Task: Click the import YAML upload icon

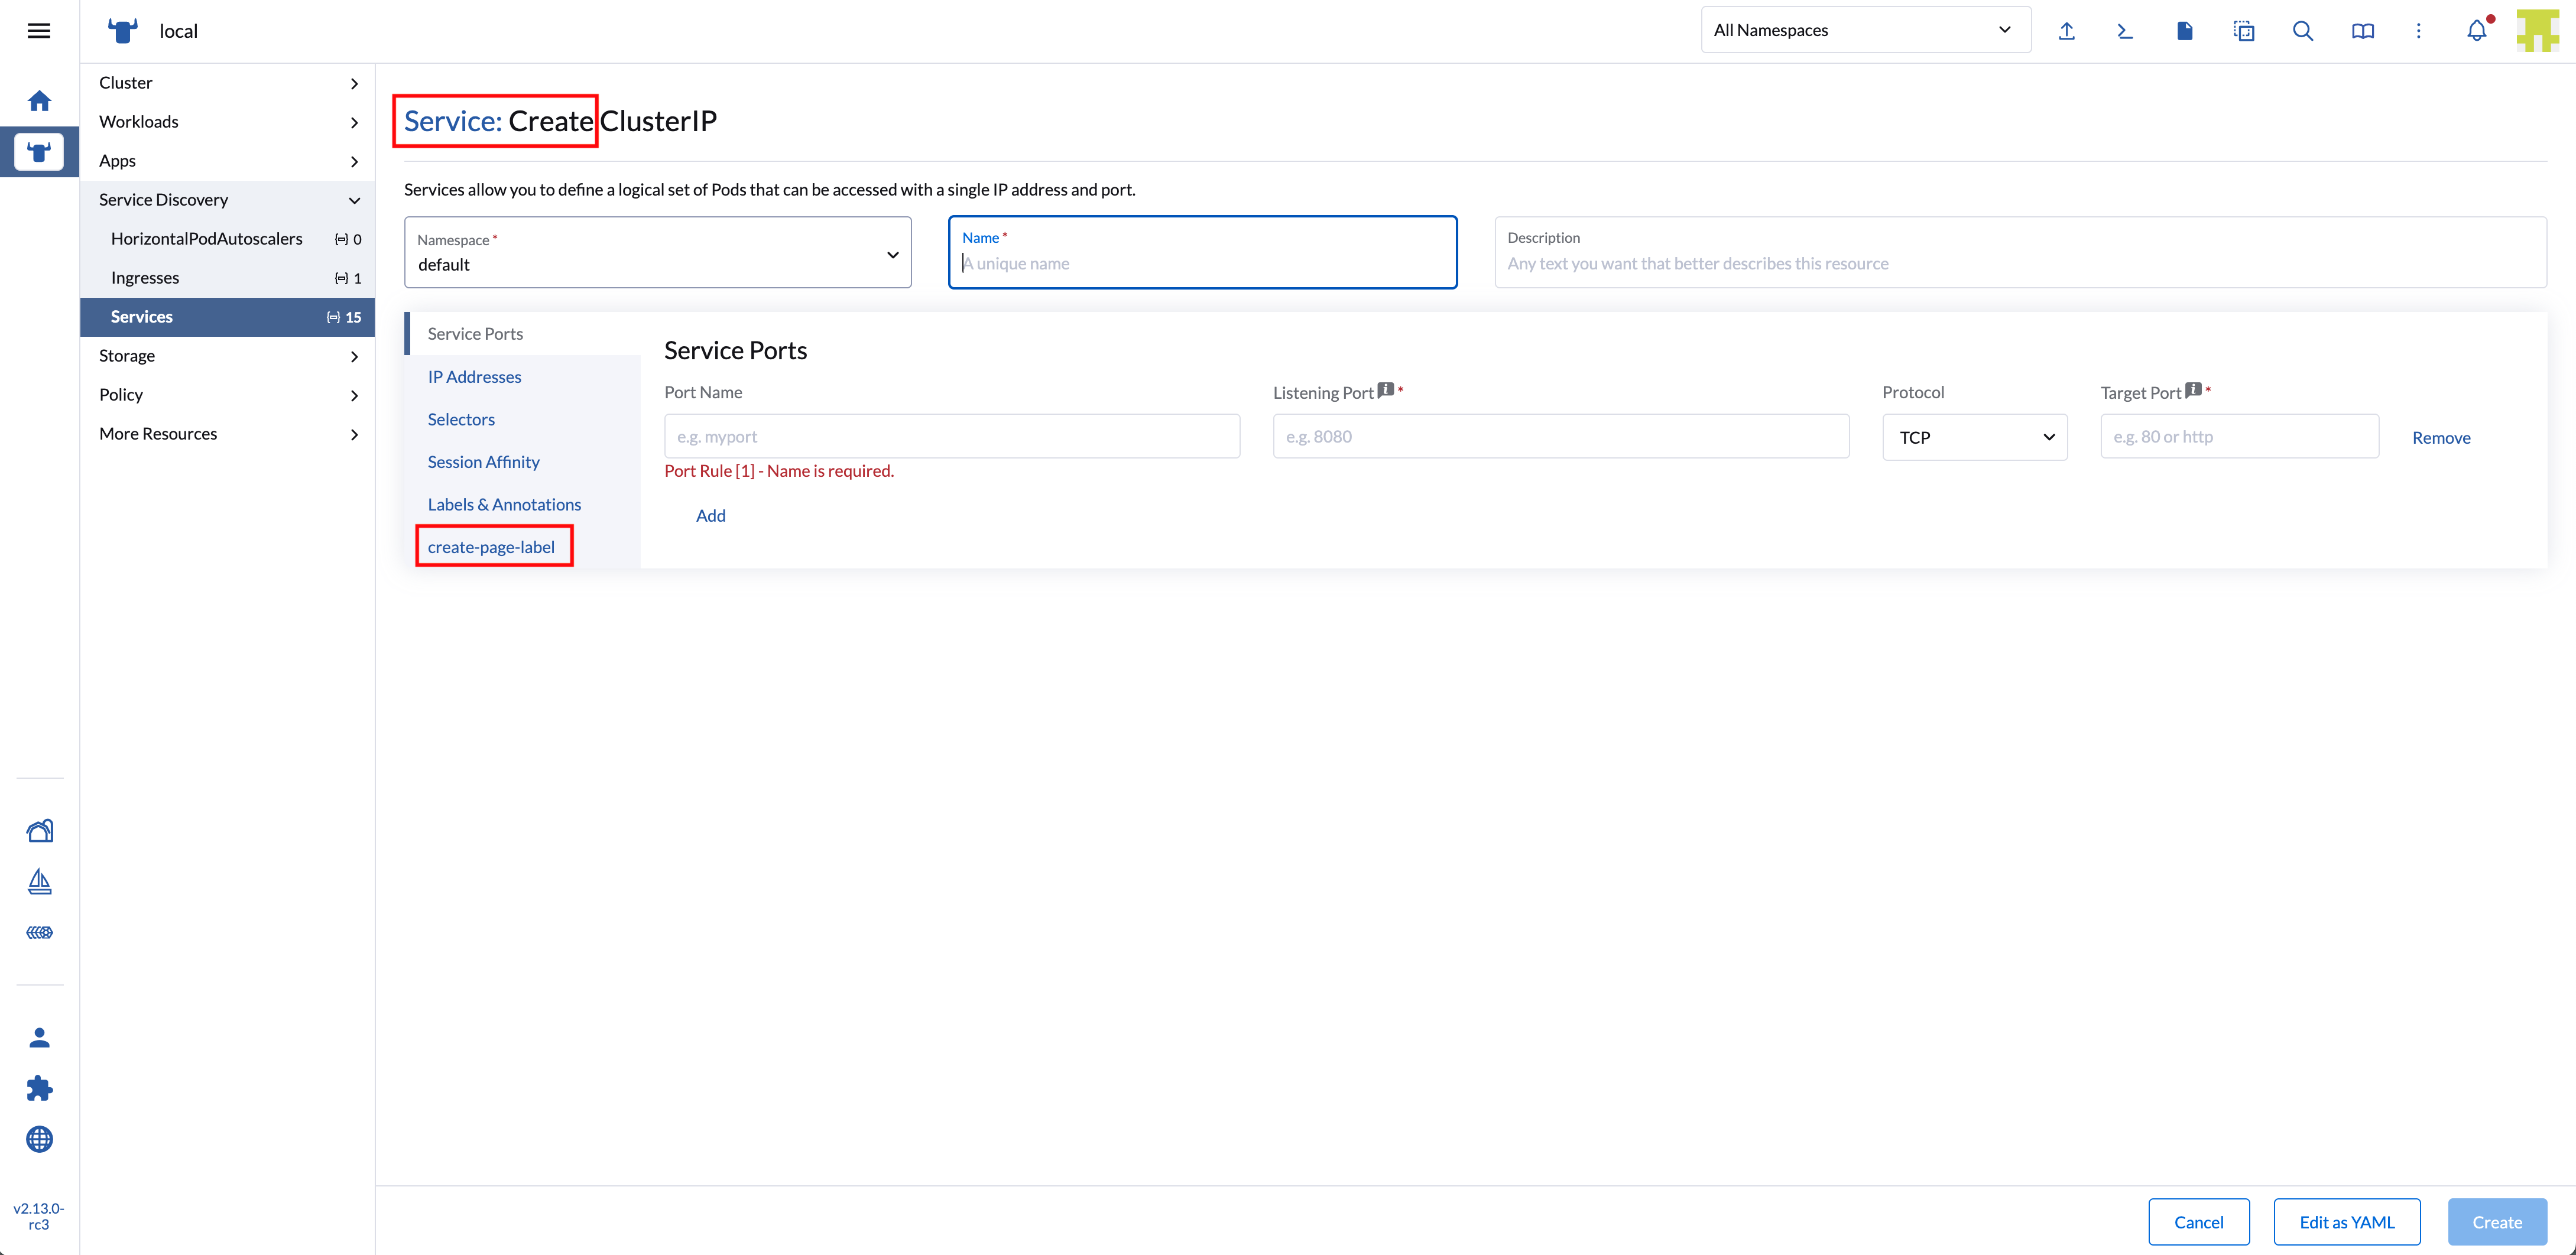Action: point(2066,31)
